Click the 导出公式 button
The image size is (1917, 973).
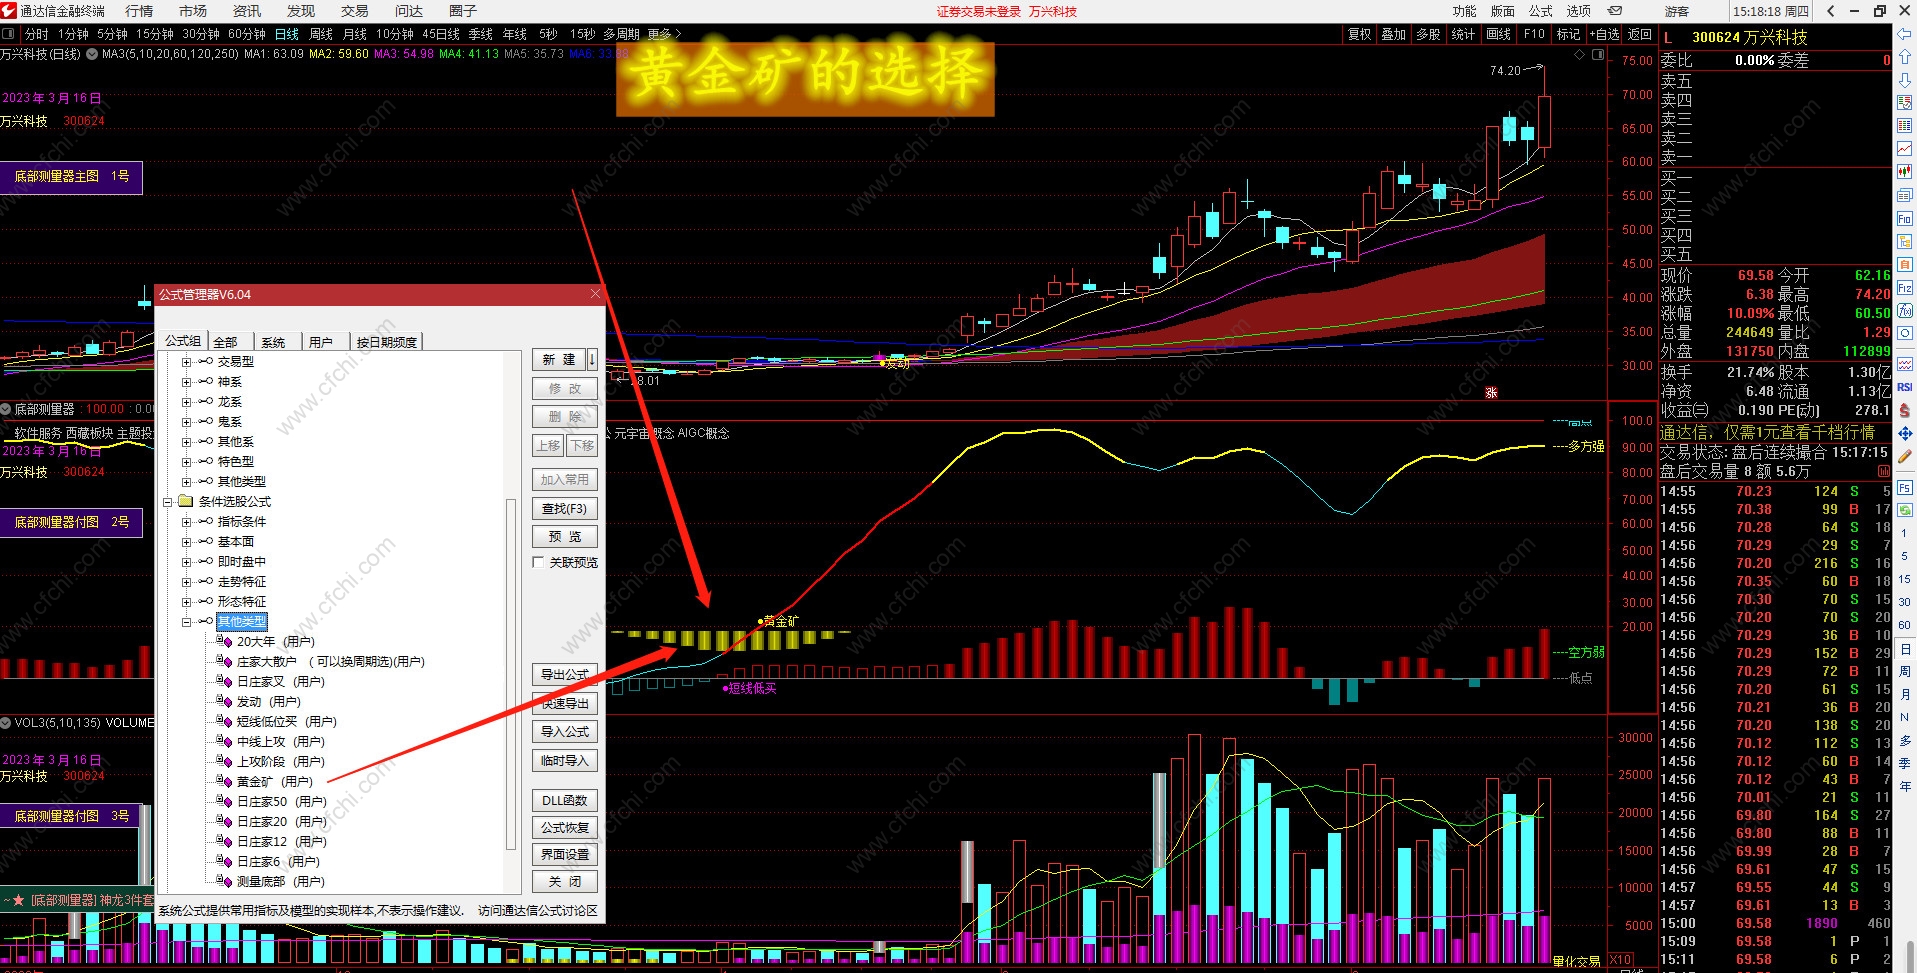pos(565,675)
